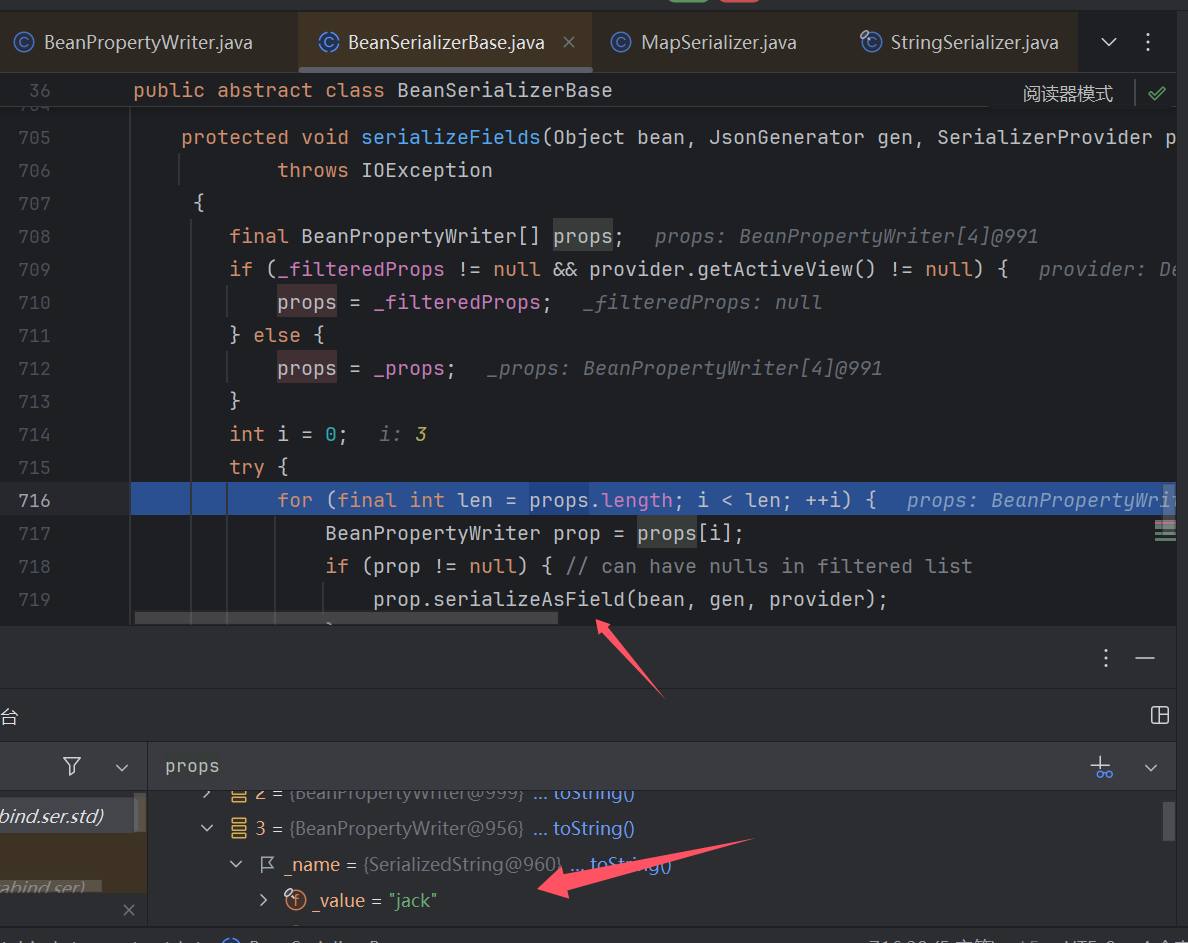The width and height of the screenshot is (1188, 943).
Task: Click the "jack" string value
Action: 413,900
